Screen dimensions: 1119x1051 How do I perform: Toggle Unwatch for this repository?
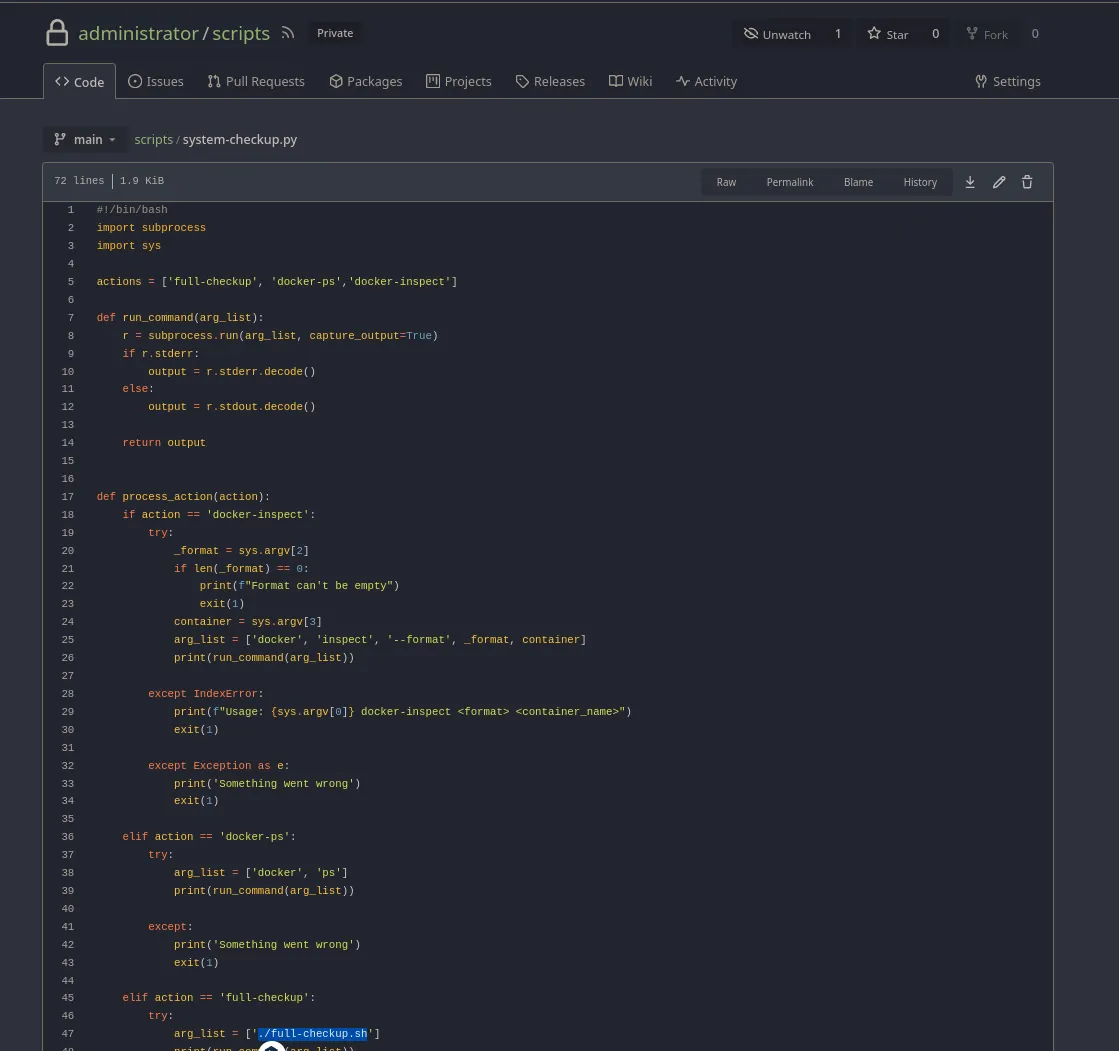click(x=777, y=34)
